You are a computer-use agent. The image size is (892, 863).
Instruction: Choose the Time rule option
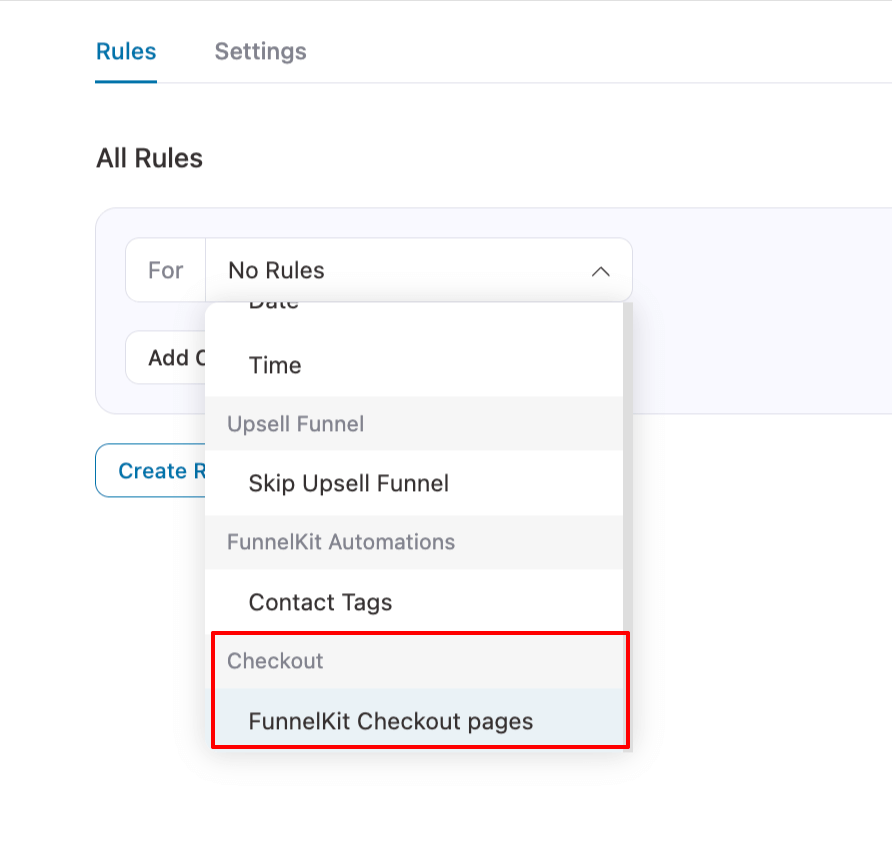click(x=275, y=365)
